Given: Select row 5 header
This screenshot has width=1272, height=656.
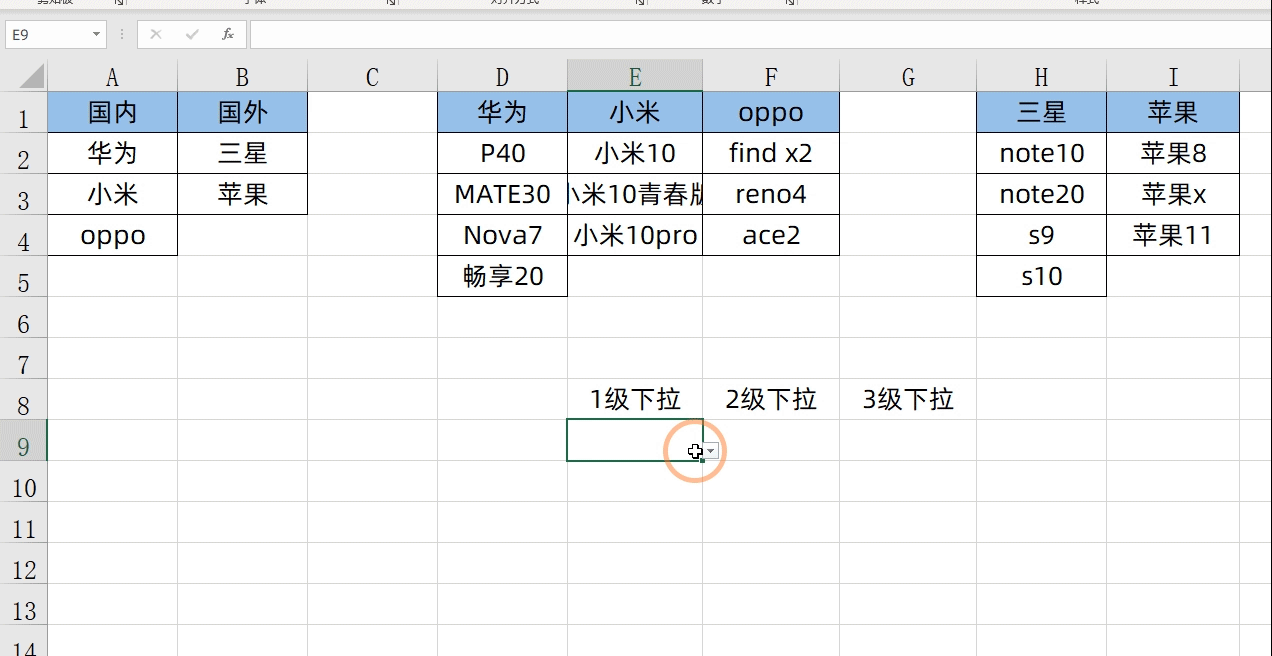Looking at the screenshot, I should click(23, 276).
